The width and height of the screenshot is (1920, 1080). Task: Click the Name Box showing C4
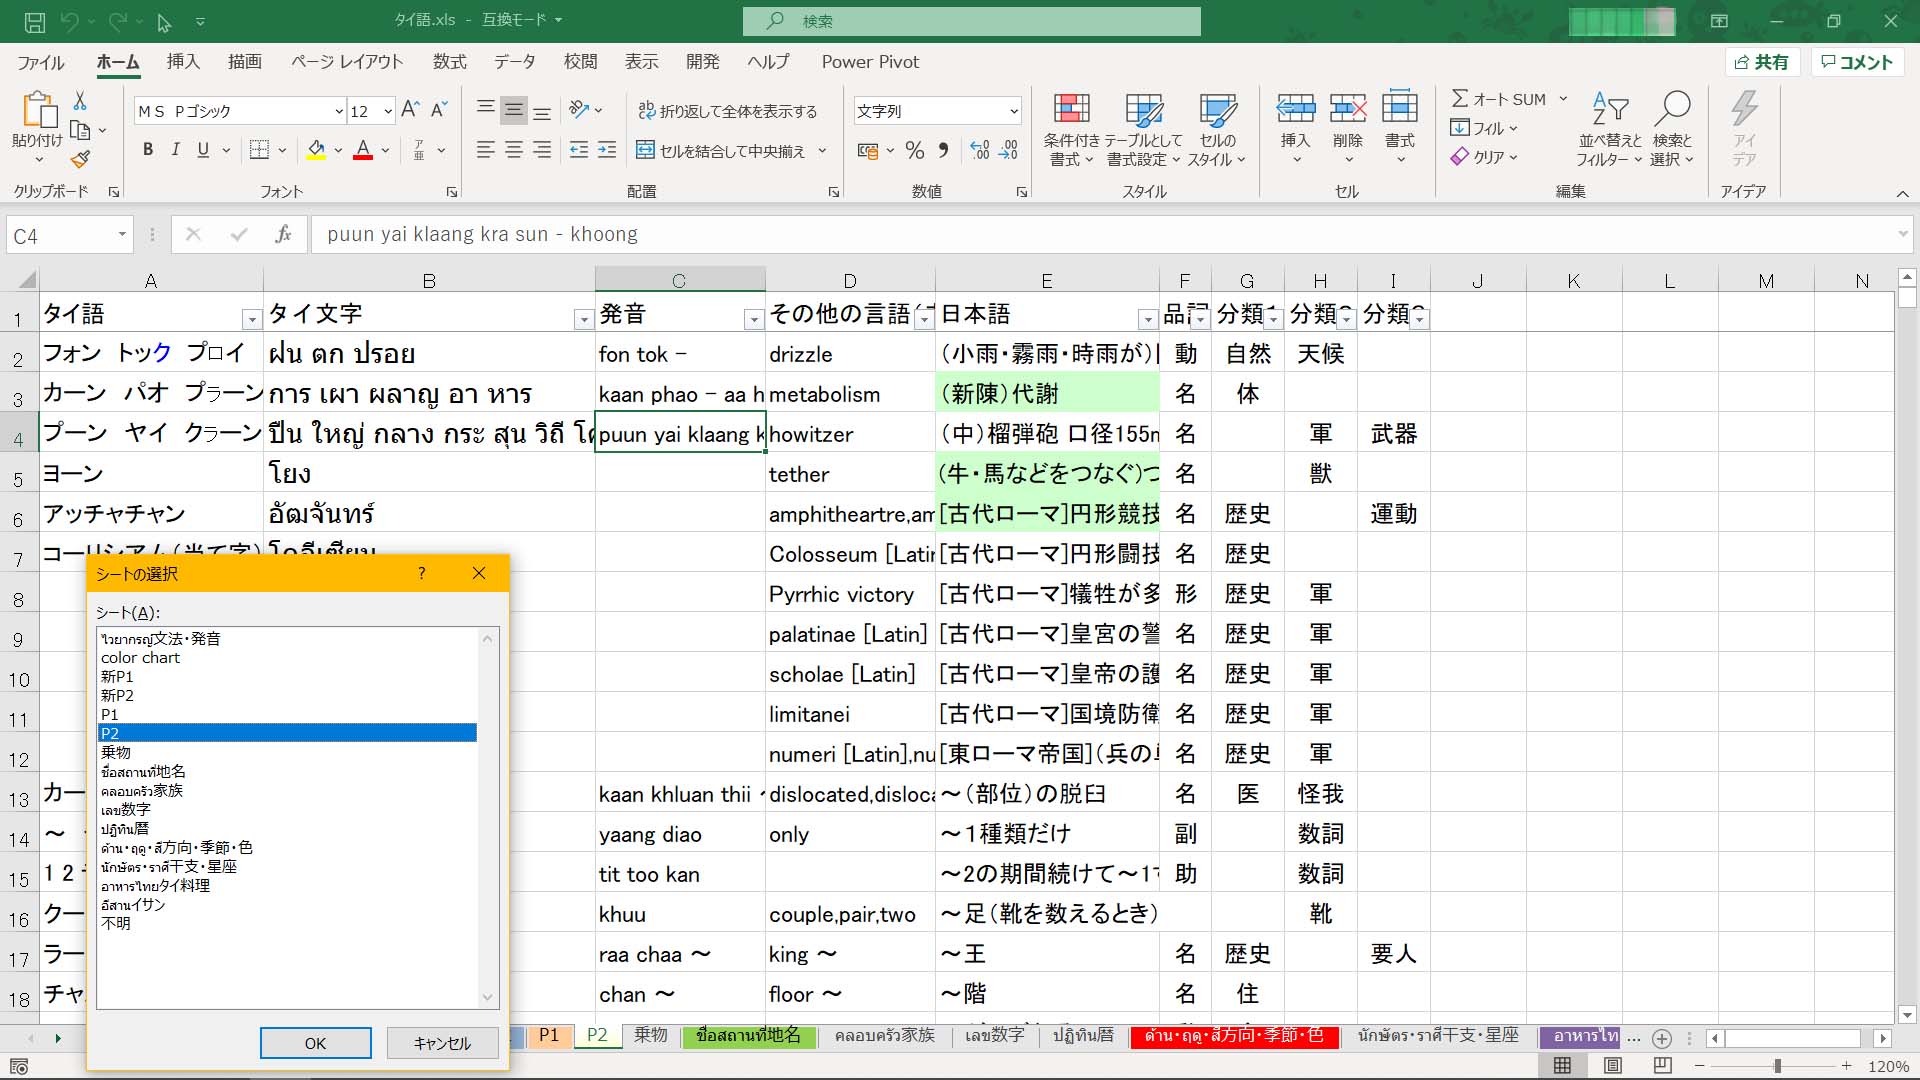(x=60, y=235)
